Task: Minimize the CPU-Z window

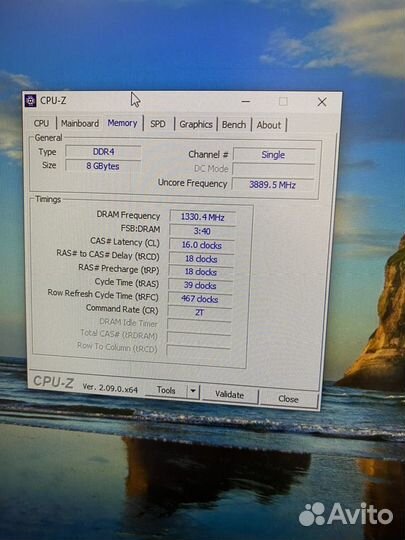Action: 246,101
